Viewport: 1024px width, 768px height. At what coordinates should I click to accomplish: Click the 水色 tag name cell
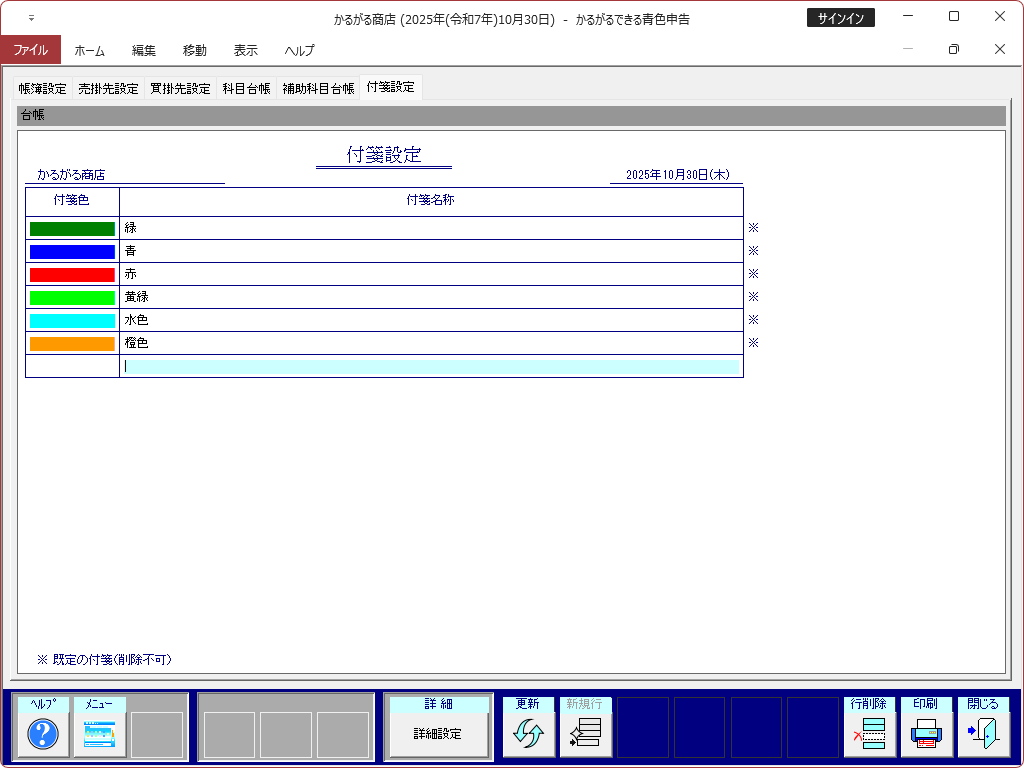[x=431, y=321]
